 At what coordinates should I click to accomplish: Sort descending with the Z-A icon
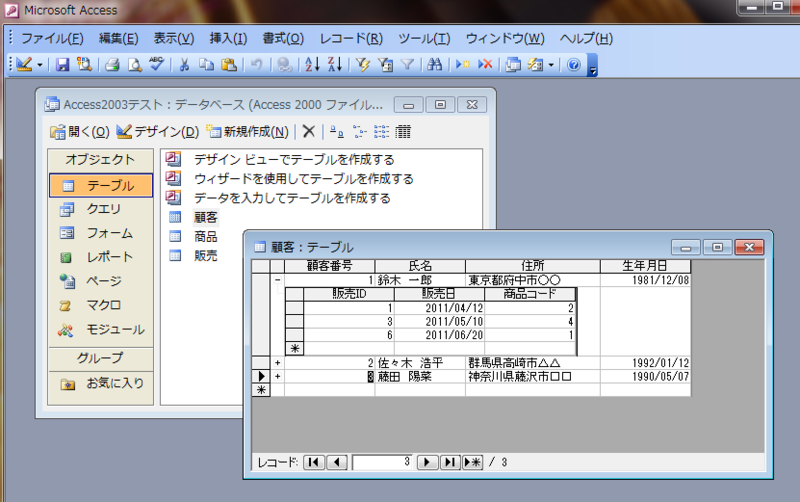(x=335, y=64)
